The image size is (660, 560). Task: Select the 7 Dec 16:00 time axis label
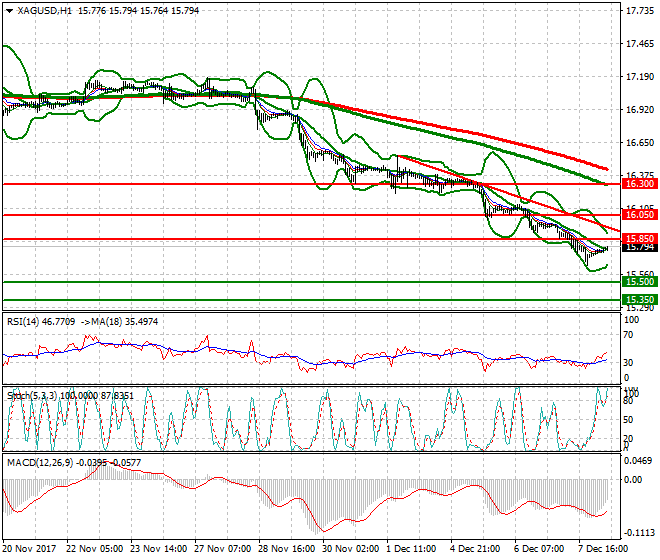pos(603,549)
